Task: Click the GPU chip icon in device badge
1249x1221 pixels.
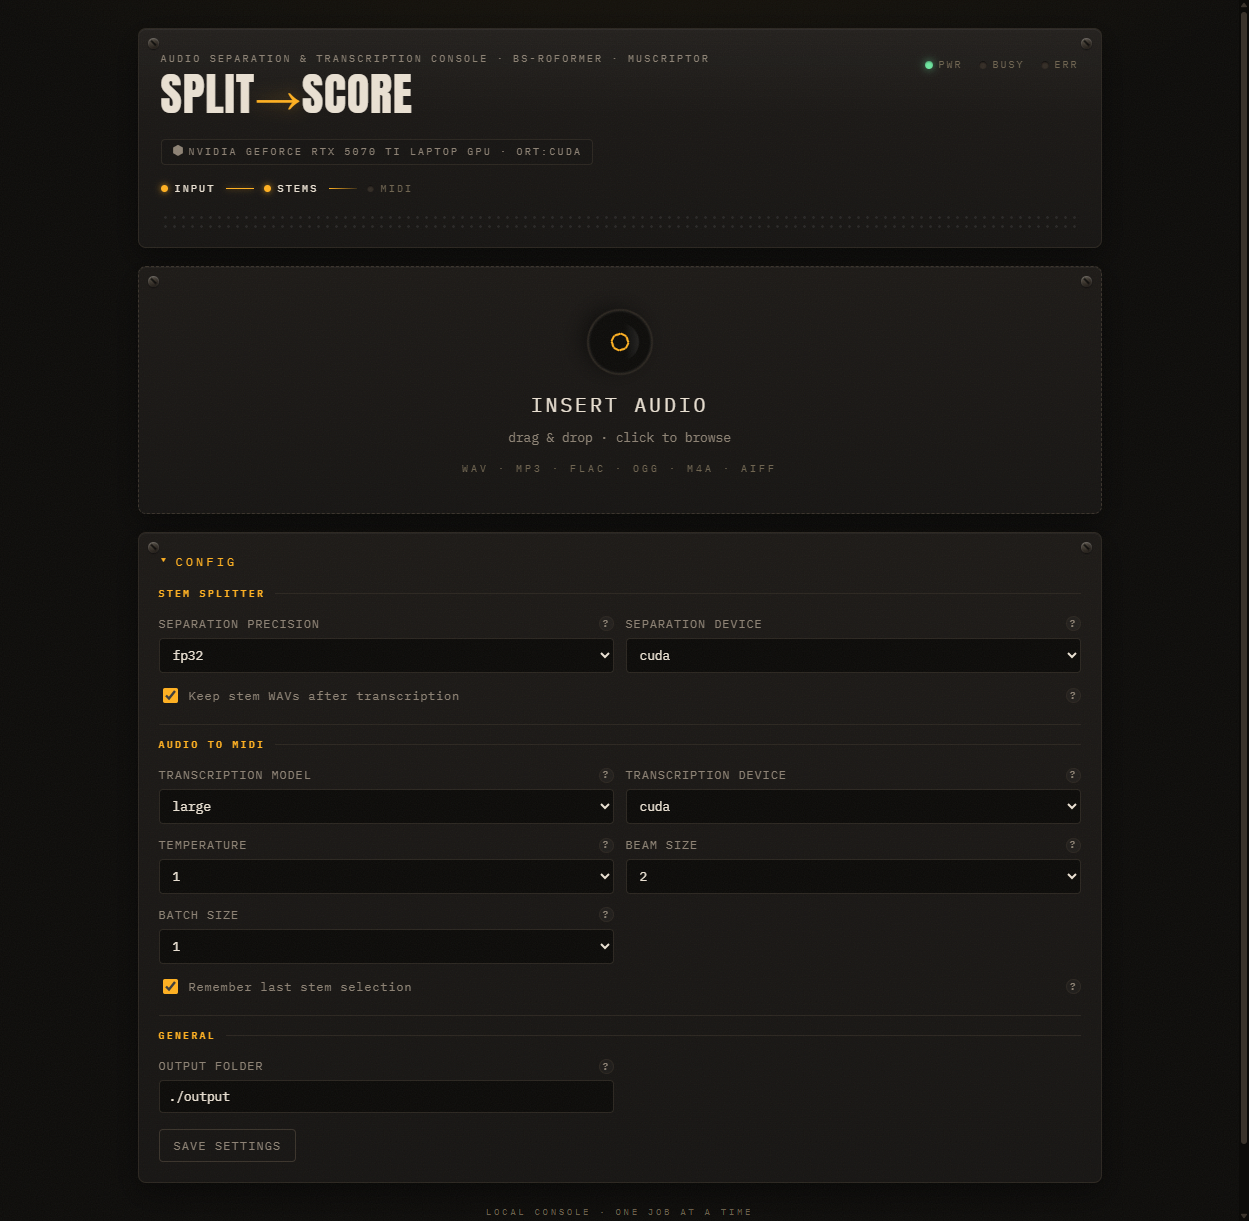Action: pos(178,151)
